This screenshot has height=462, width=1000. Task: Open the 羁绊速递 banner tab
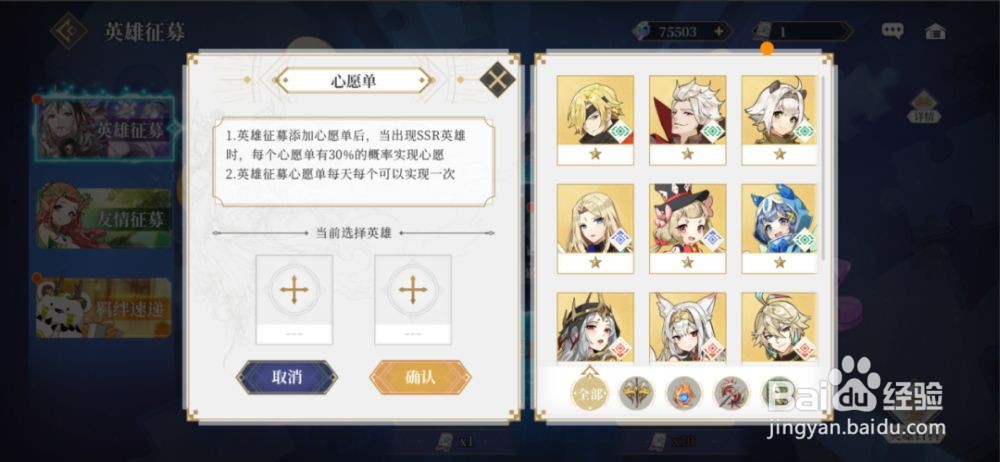[104, 308]
